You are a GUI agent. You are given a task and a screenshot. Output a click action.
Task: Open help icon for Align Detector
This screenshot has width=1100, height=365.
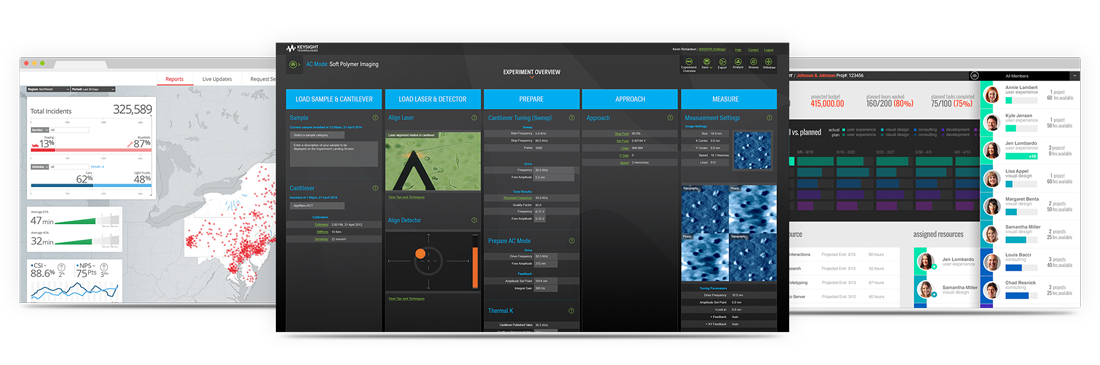(x=474, y=220)
